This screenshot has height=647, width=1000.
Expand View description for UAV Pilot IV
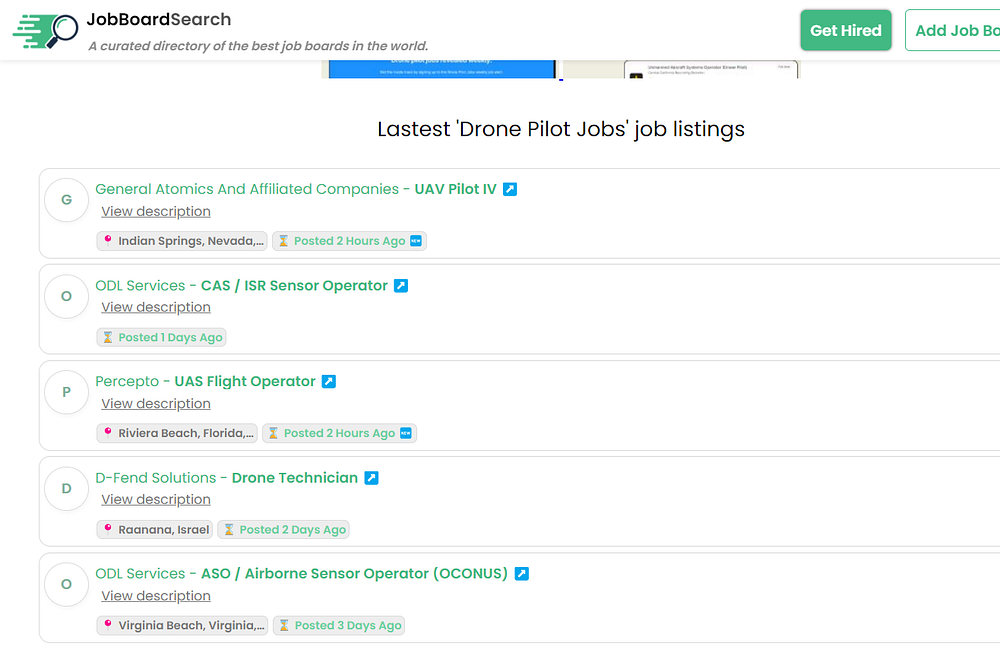pos(156,211)
